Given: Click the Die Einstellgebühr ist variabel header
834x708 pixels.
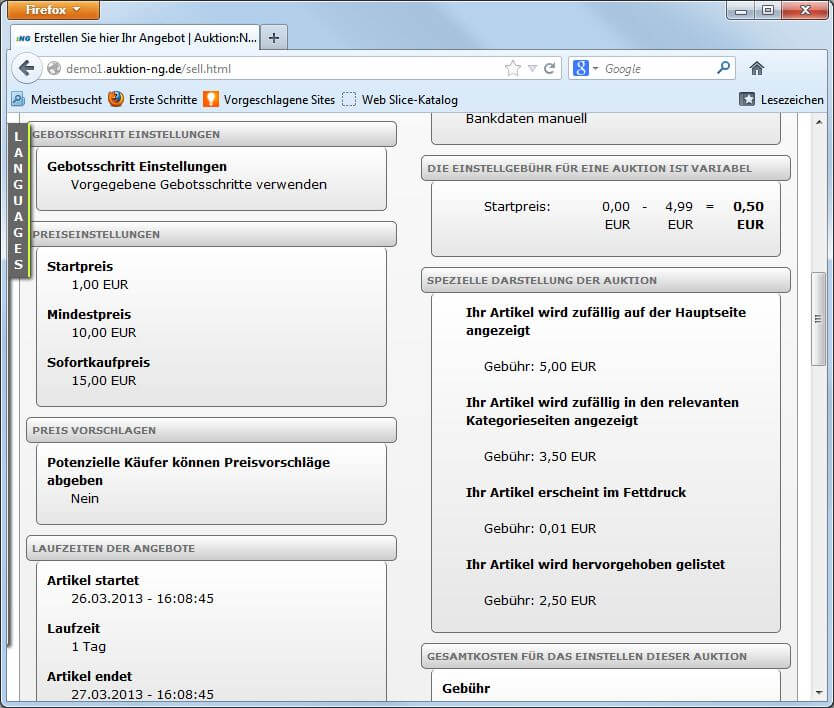Looking at the screenshot, I should [x=605, y=168].
